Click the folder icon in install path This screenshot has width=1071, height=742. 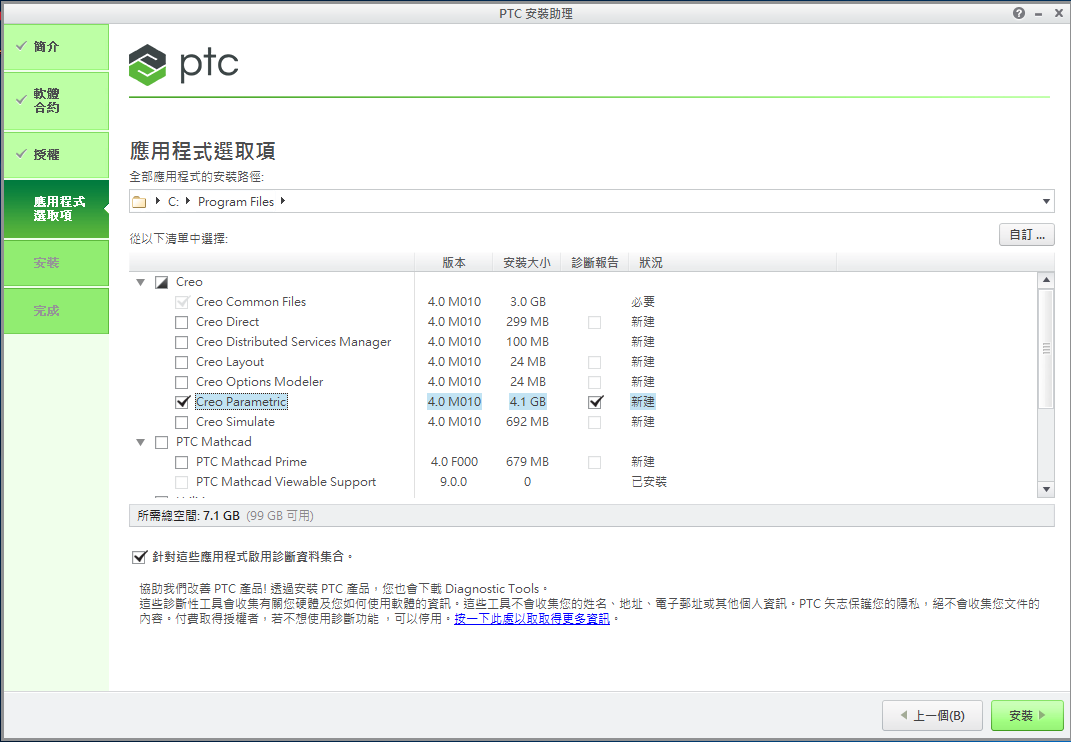139,202
